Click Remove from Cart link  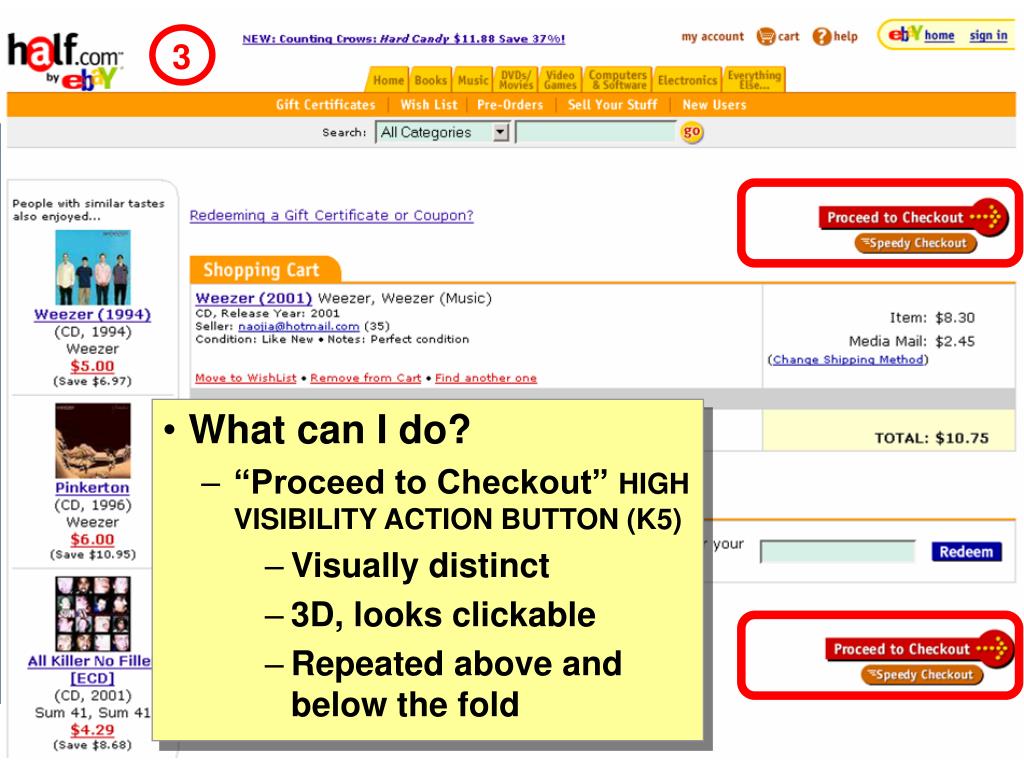[366, 378]
